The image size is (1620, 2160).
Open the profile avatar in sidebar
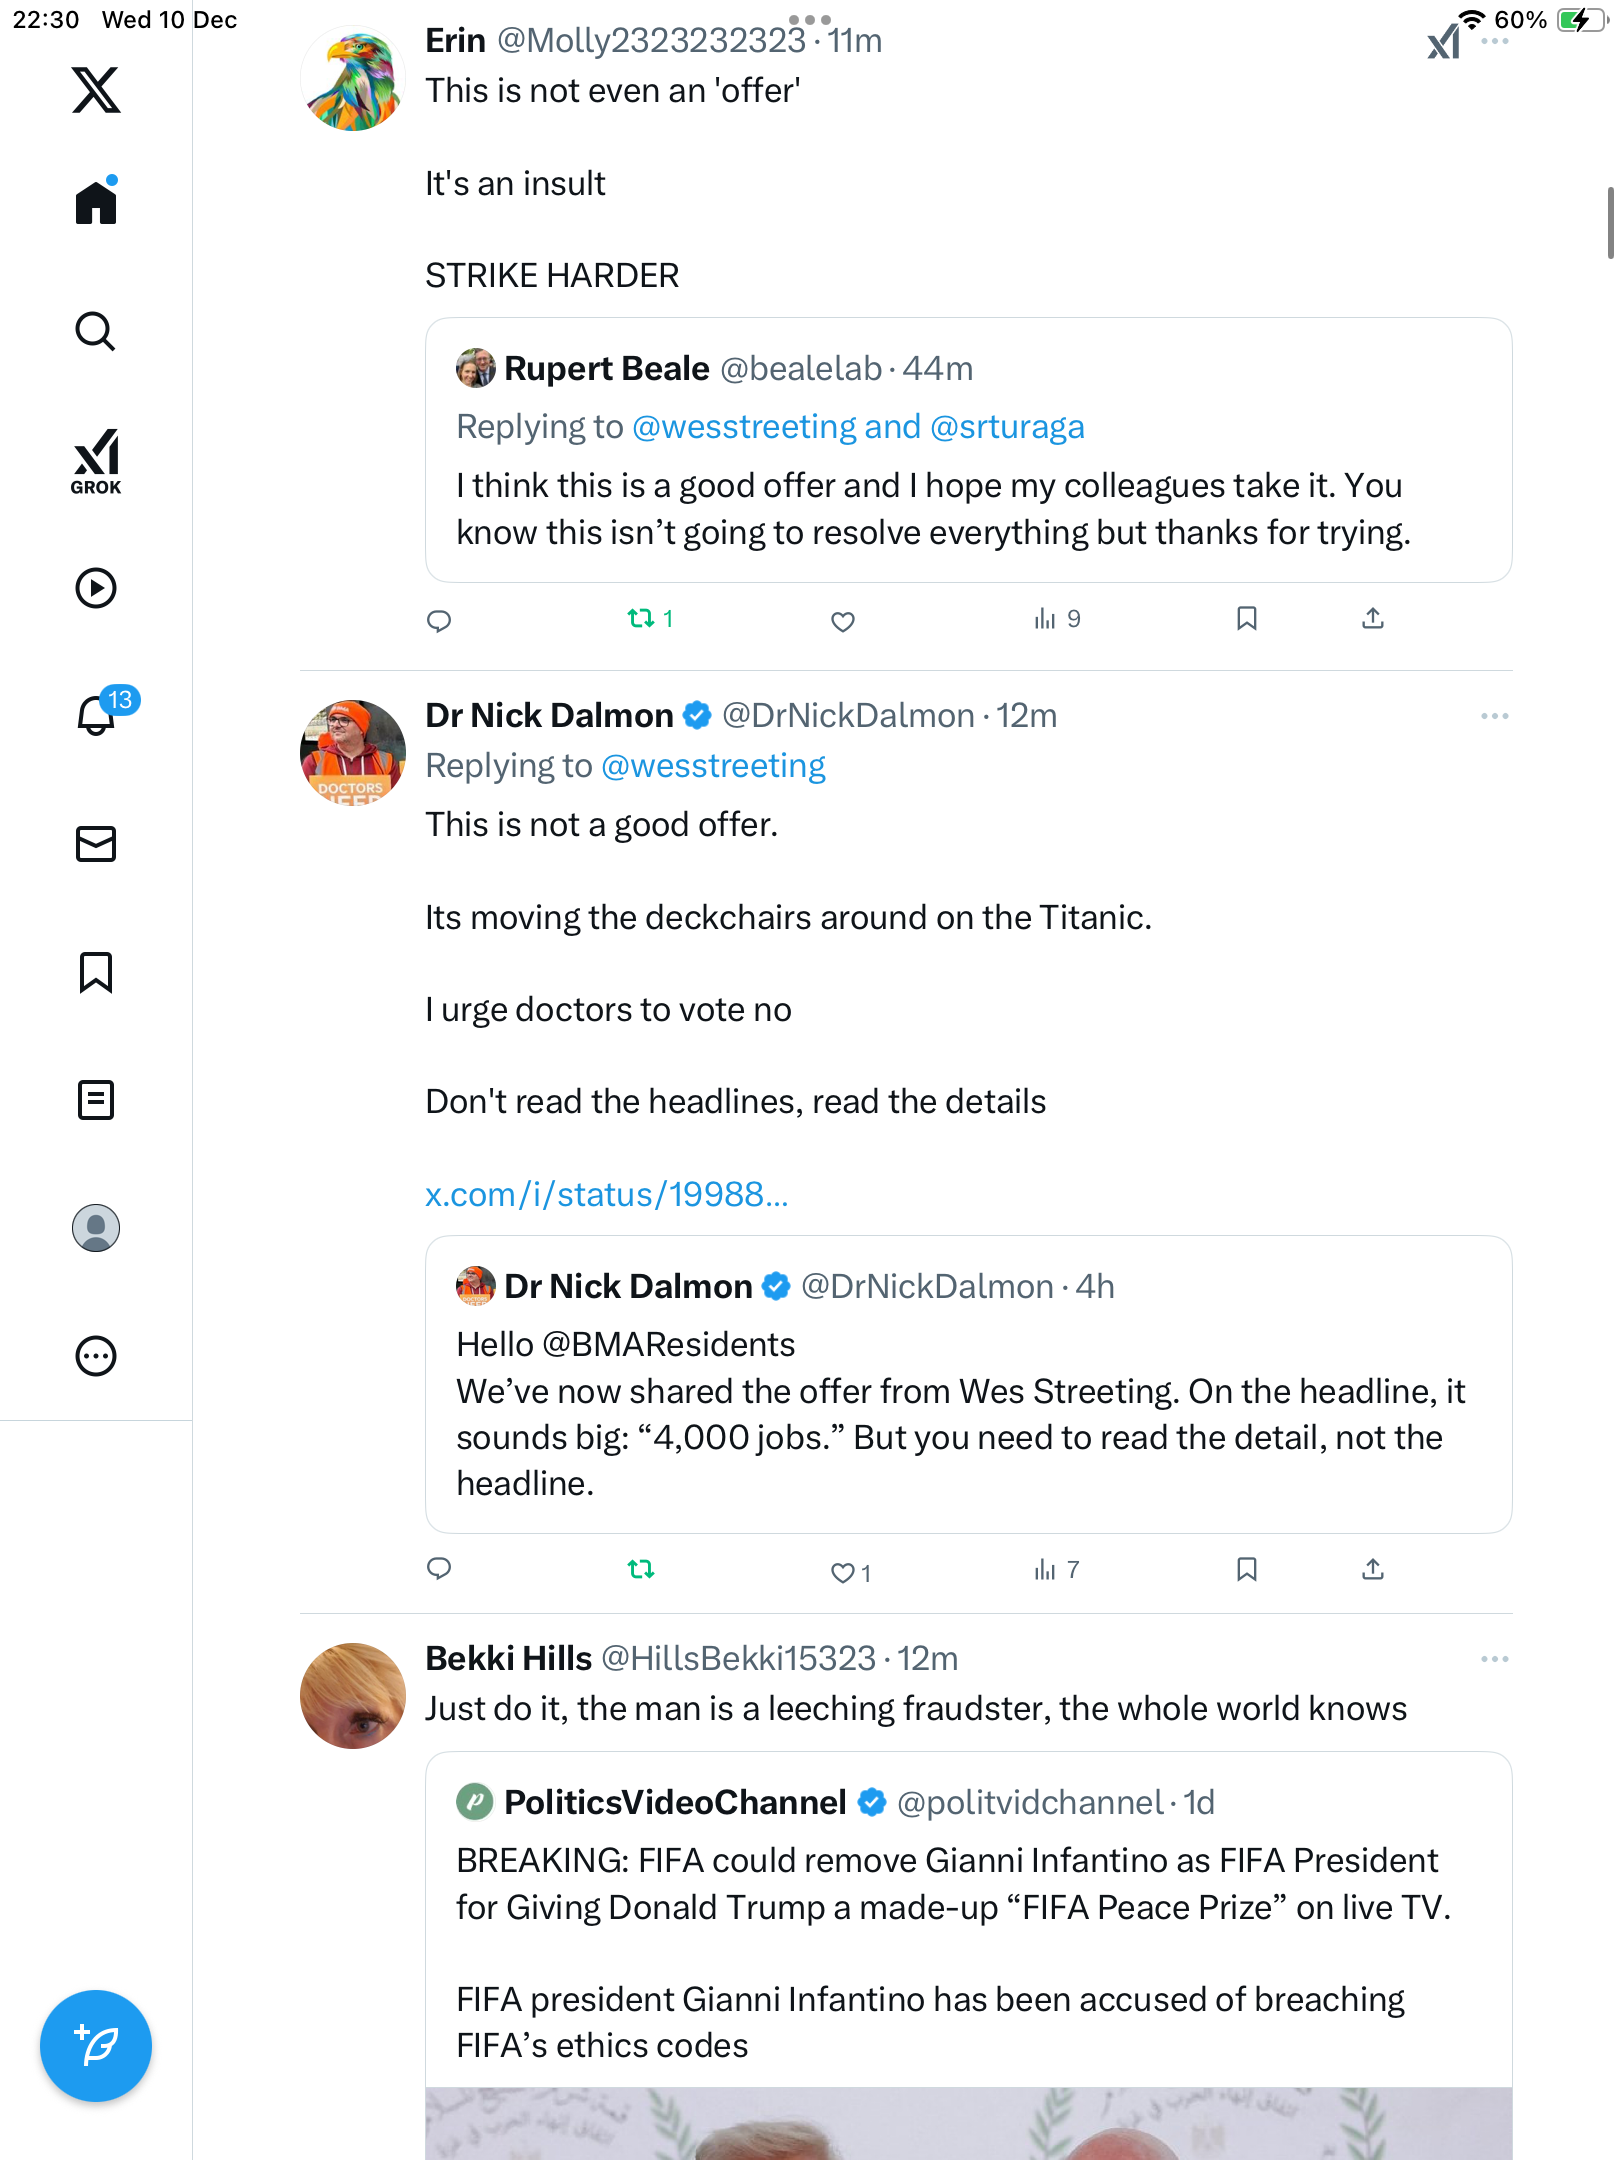[x=96, y=1228]
